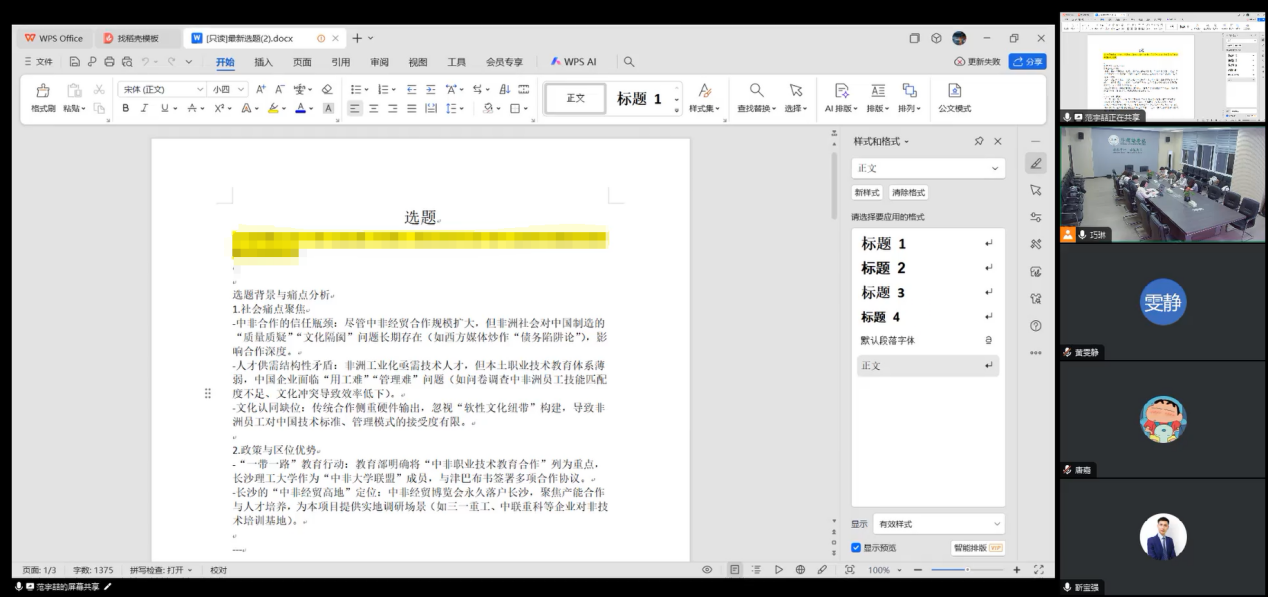Toggle italic formatting button
1268x597 pixels.
[x=144, y=108]
